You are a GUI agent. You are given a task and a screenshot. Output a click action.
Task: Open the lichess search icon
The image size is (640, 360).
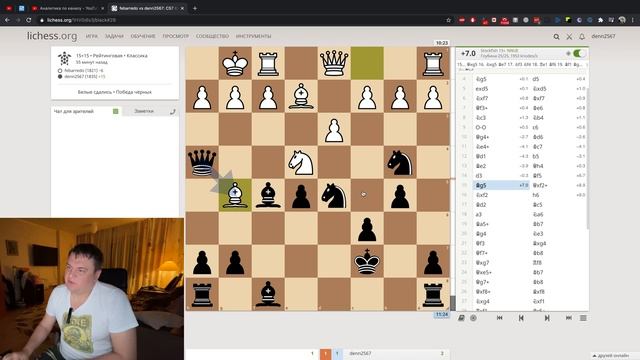pyautogui.click(x=556, y=37)
